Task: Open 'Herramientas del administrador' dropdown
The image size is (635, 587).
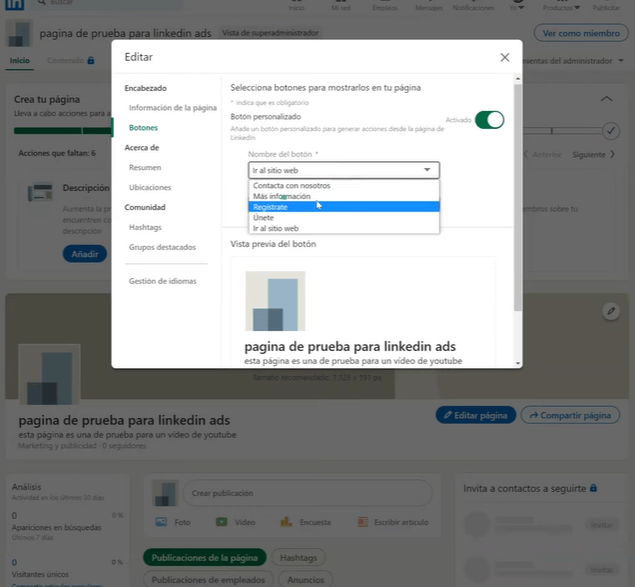Action: click(x=573, y=61)
